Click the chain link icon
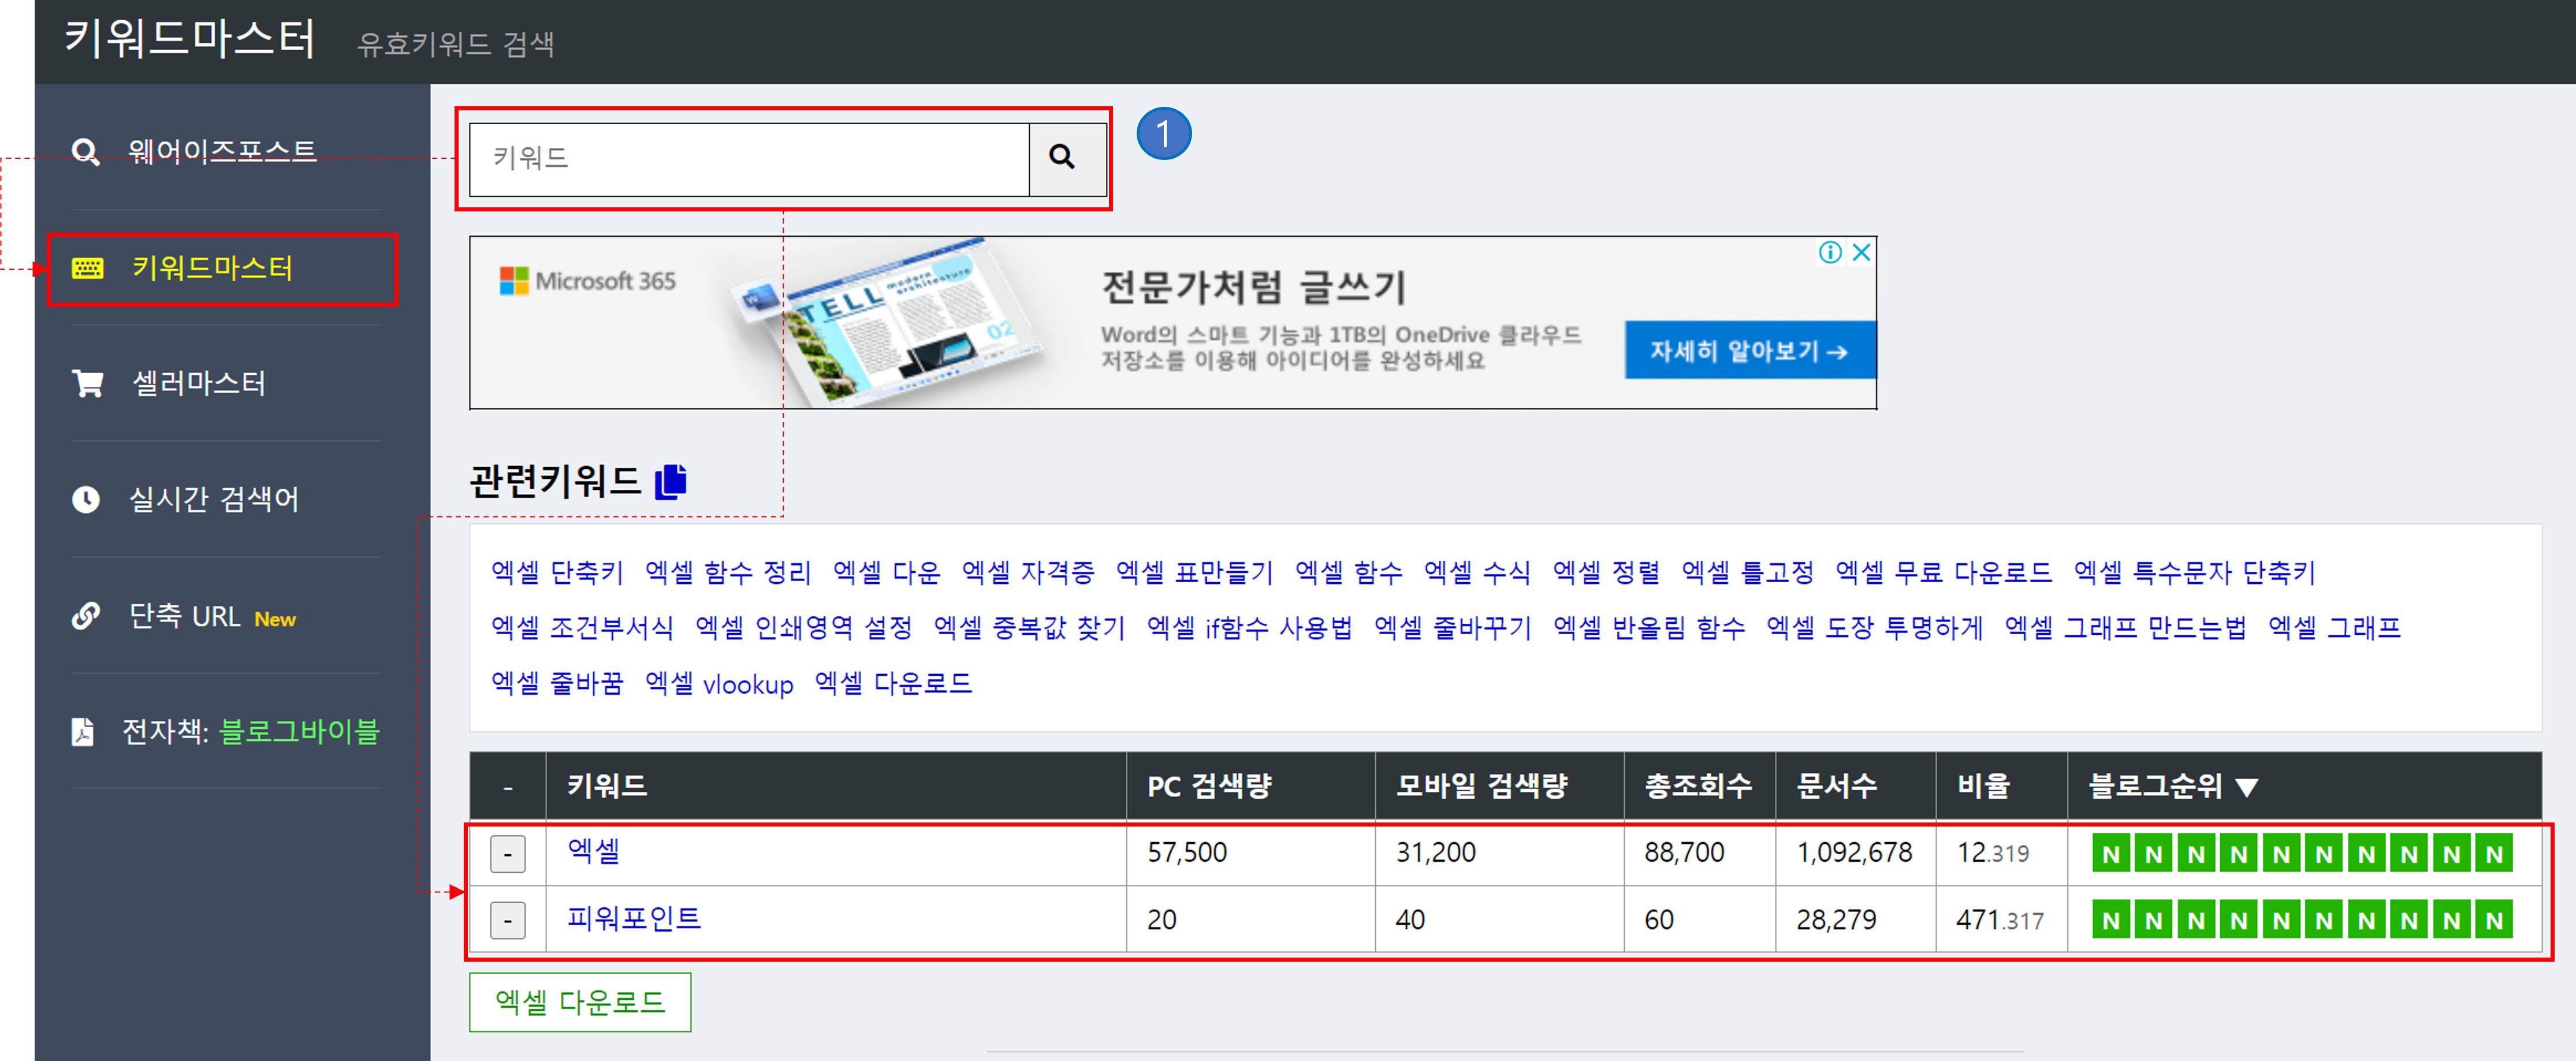 86,616
